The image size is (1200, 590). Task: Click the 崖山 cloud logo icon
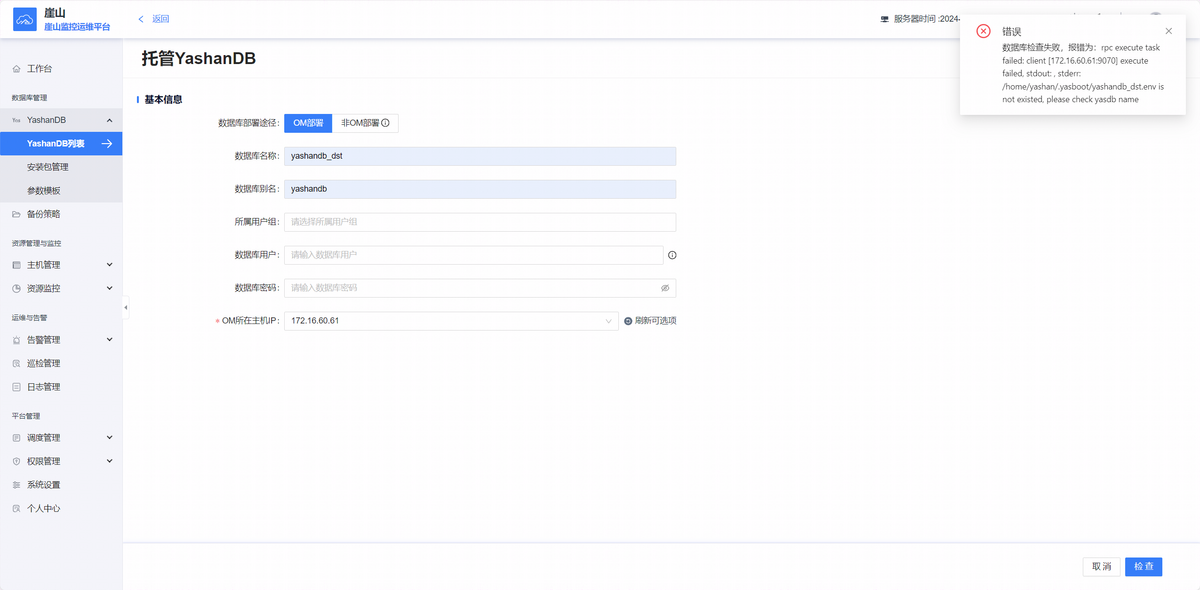click(x=26, y=19)
